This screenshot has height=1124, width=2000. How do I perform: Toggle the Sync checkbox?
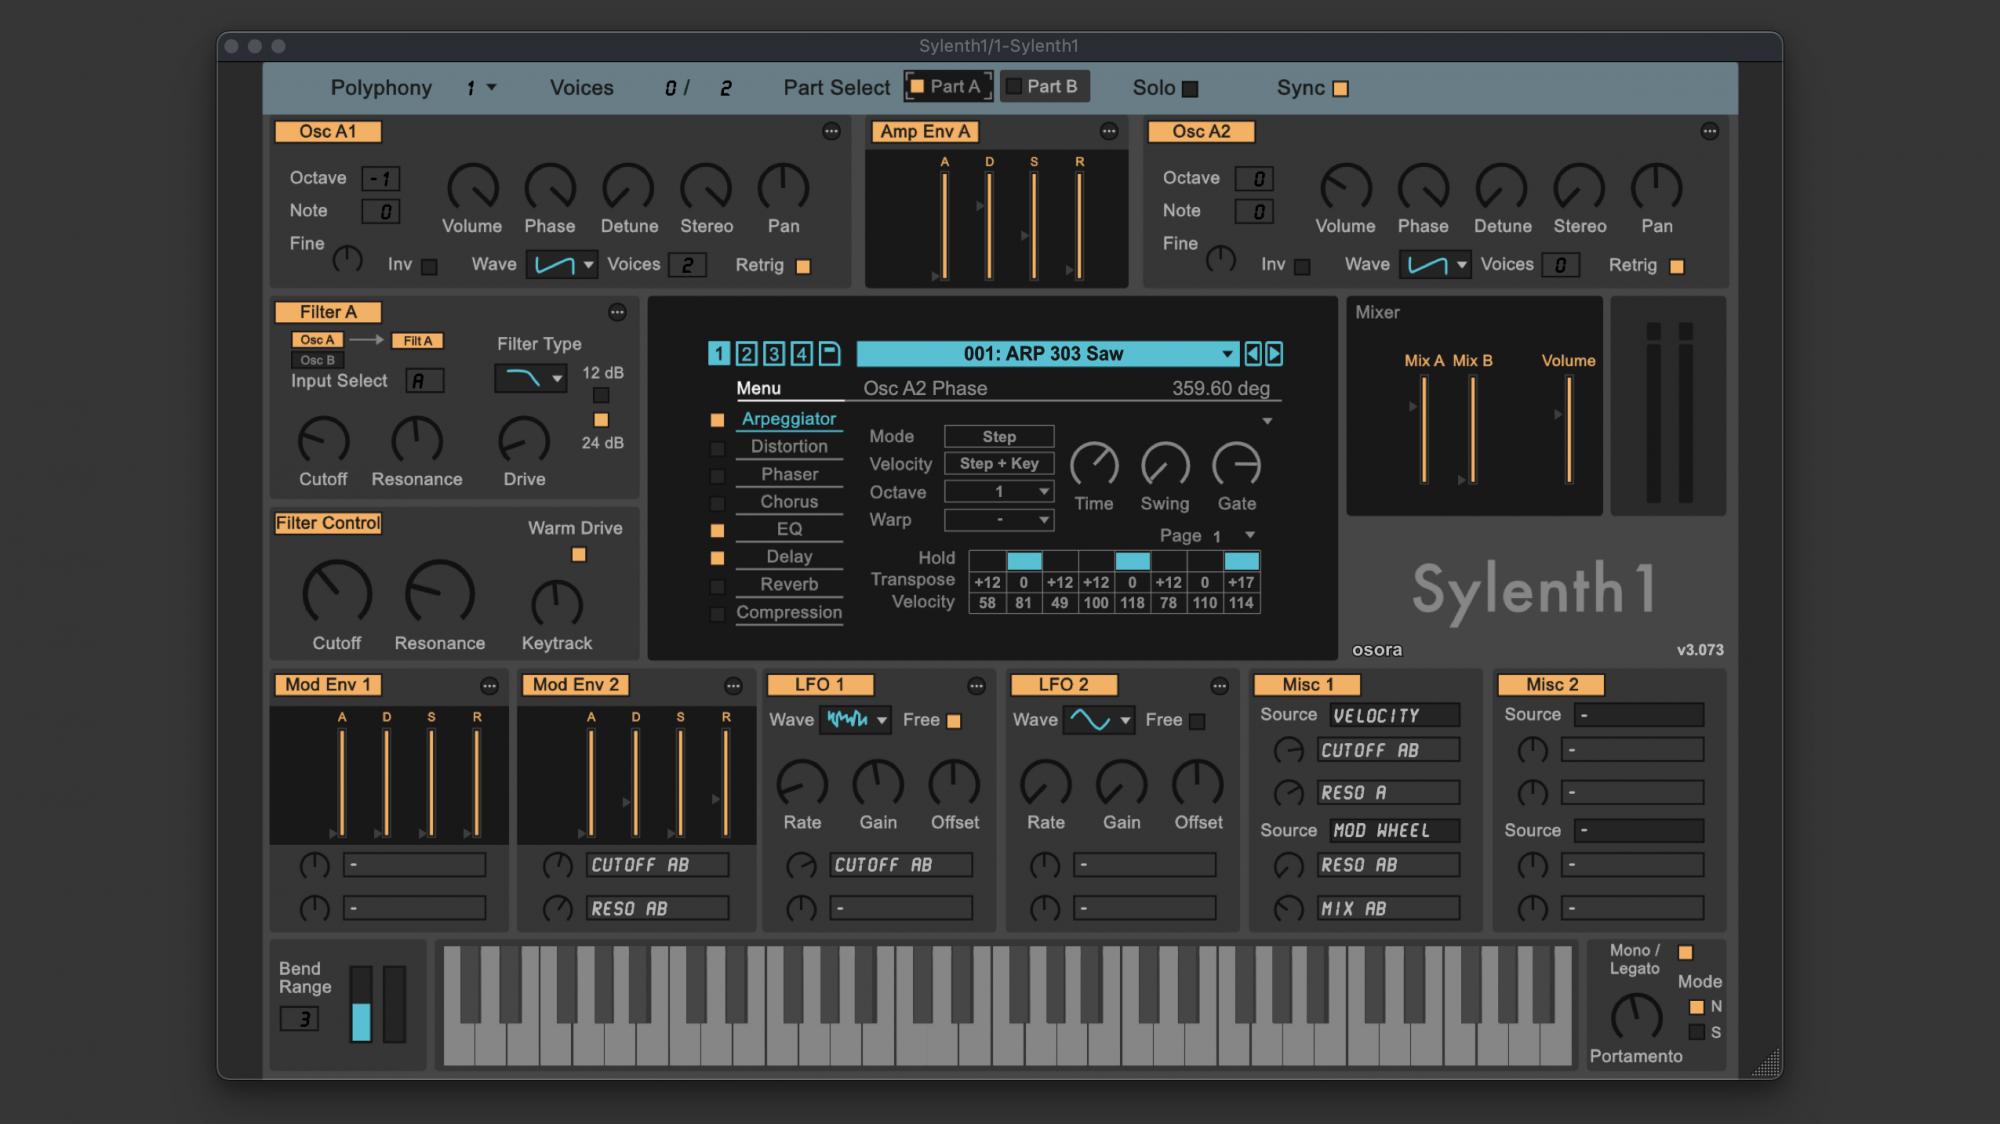[1341, 89]
